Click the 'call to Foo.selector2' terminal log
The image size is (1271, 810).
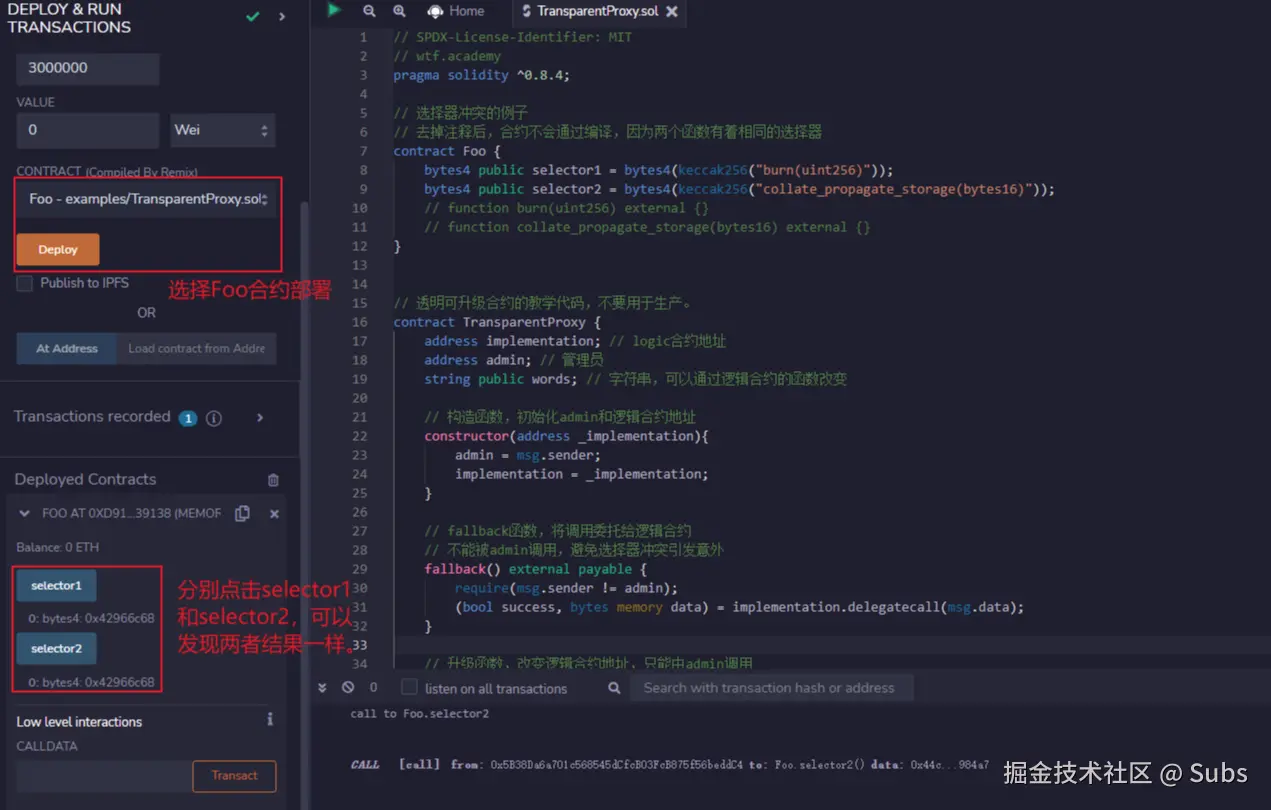click(x=420, y=714)
